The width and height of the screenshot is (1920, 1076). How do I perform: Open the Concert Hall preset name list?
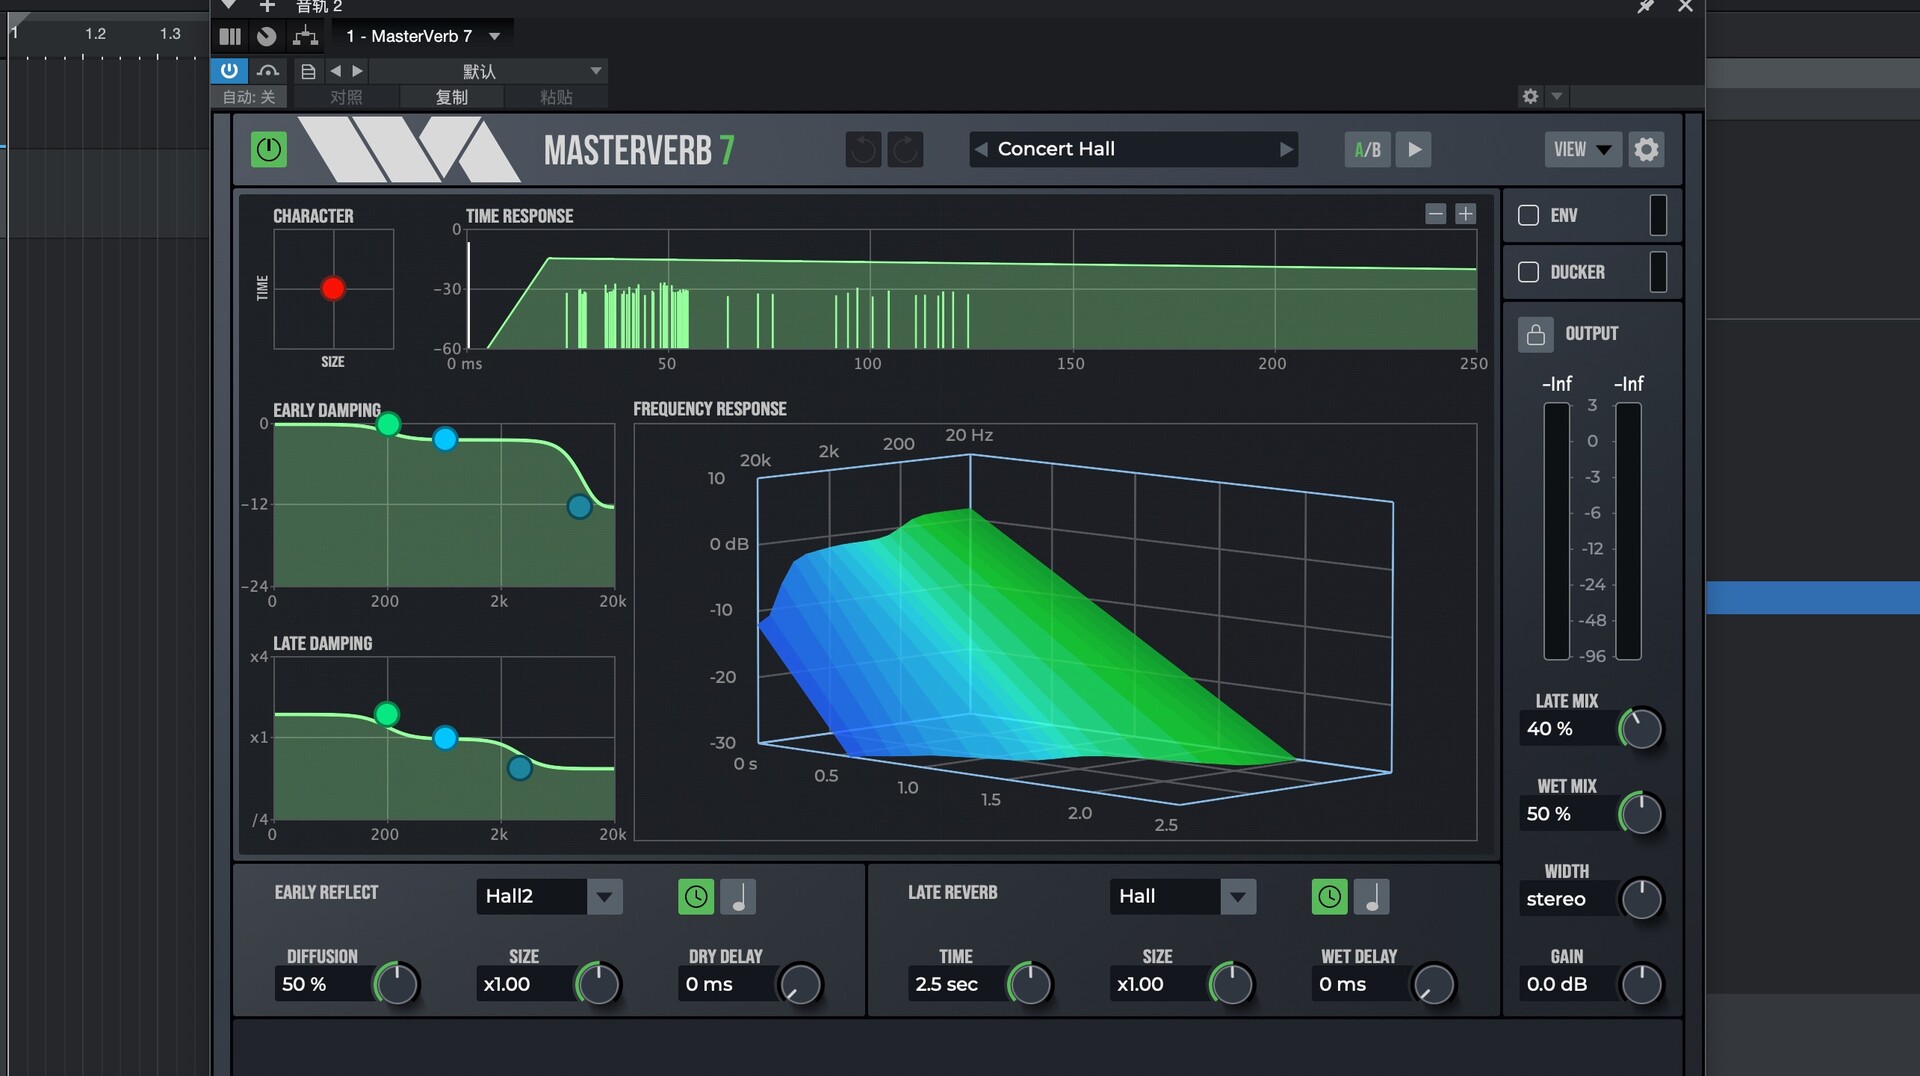(x=1133, y=149)
